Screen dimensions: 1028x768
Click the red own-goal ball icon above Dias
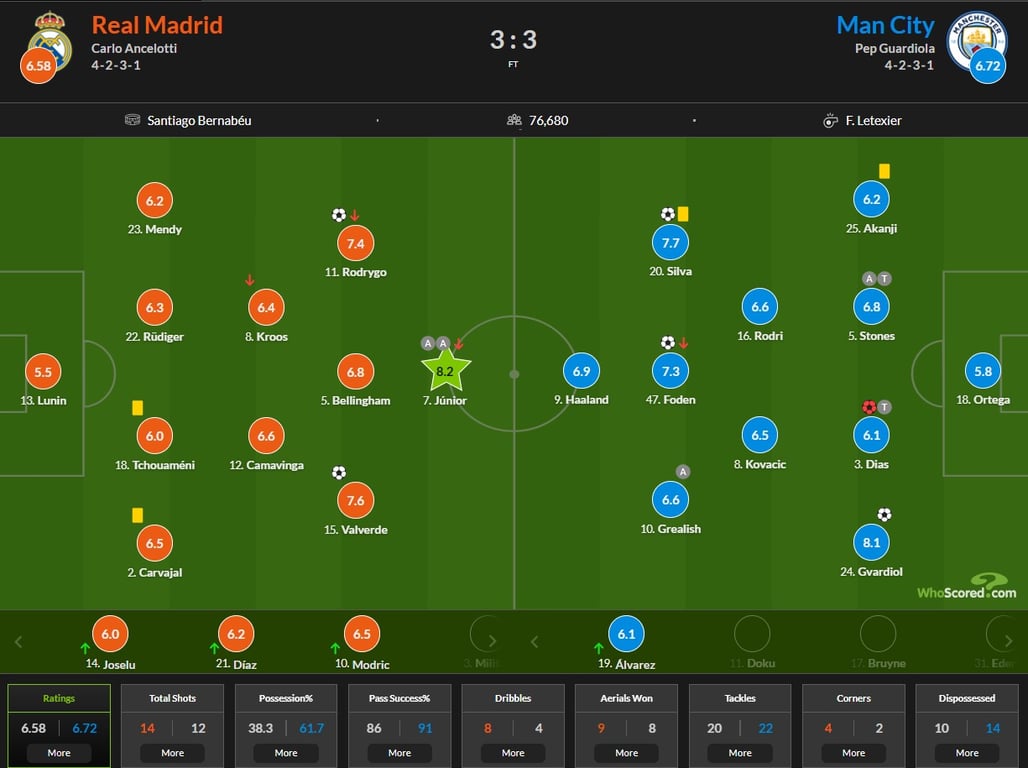(868, 407)
